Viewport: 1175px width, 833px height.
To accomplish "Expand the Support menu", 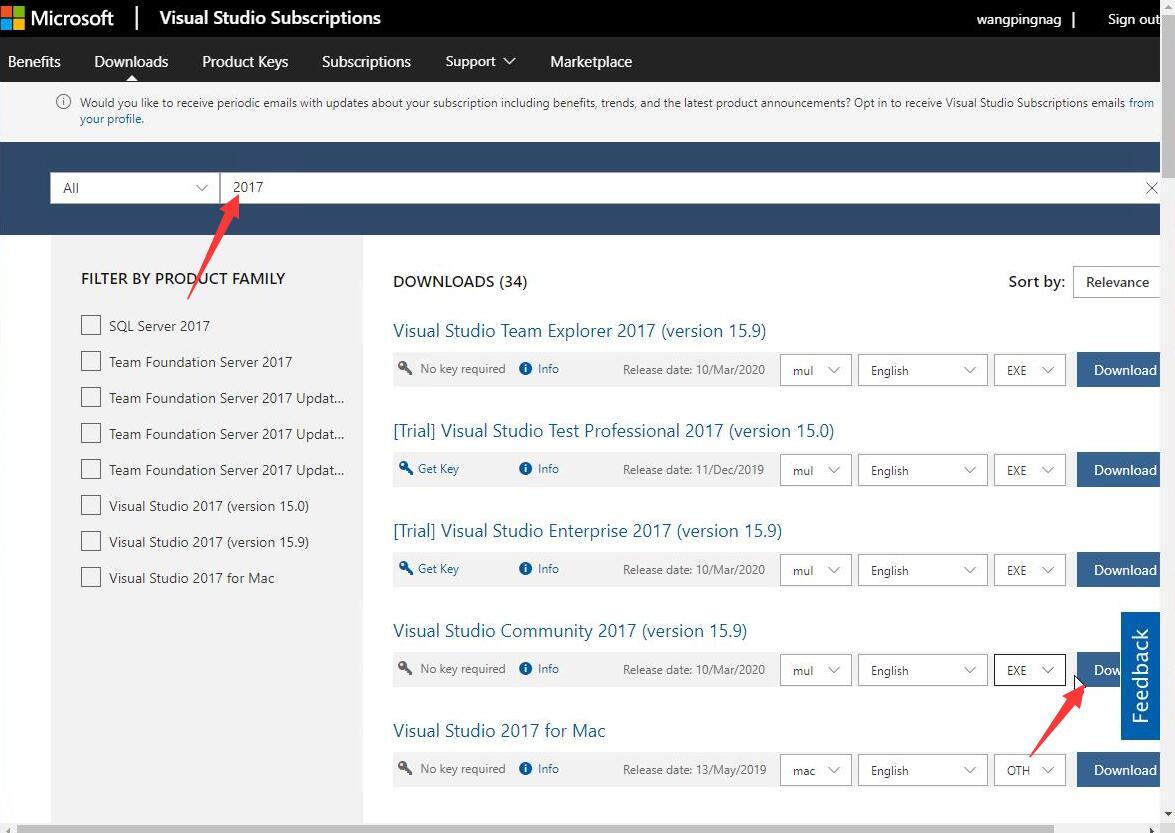I will 480,61.
